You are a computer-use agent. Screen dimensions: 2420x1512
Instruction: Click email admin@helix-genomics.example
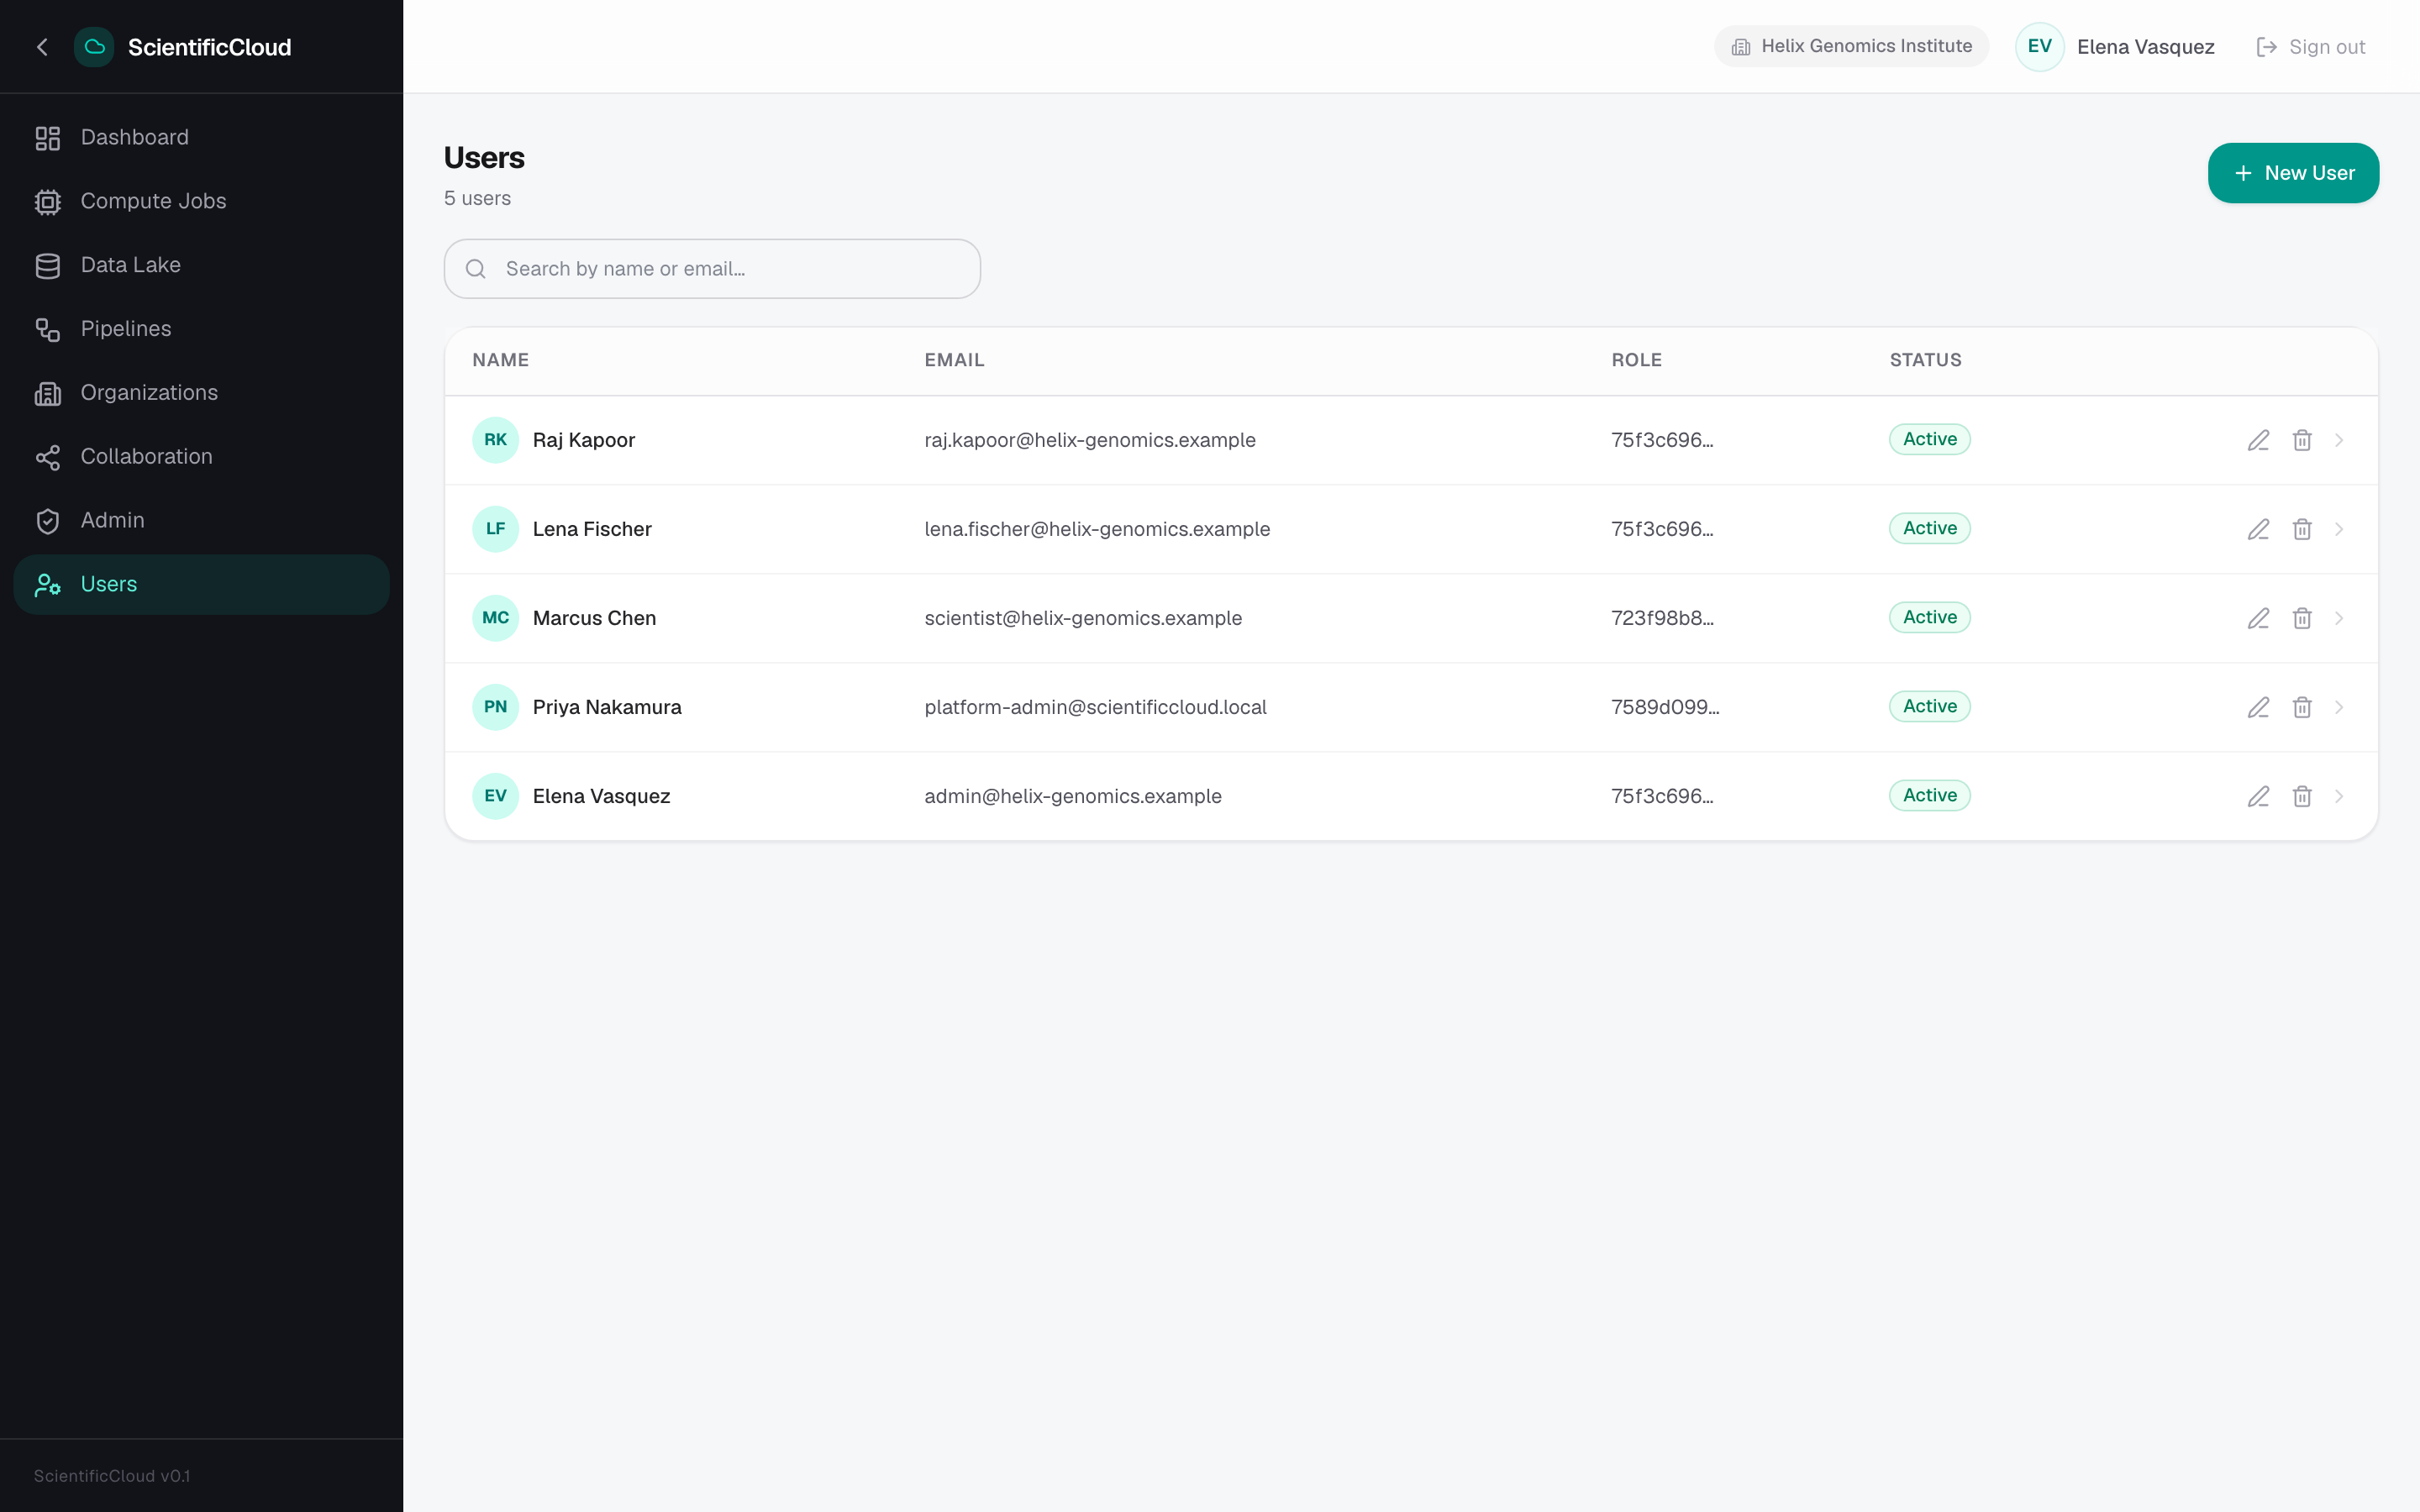click(x=1073, y=796)
